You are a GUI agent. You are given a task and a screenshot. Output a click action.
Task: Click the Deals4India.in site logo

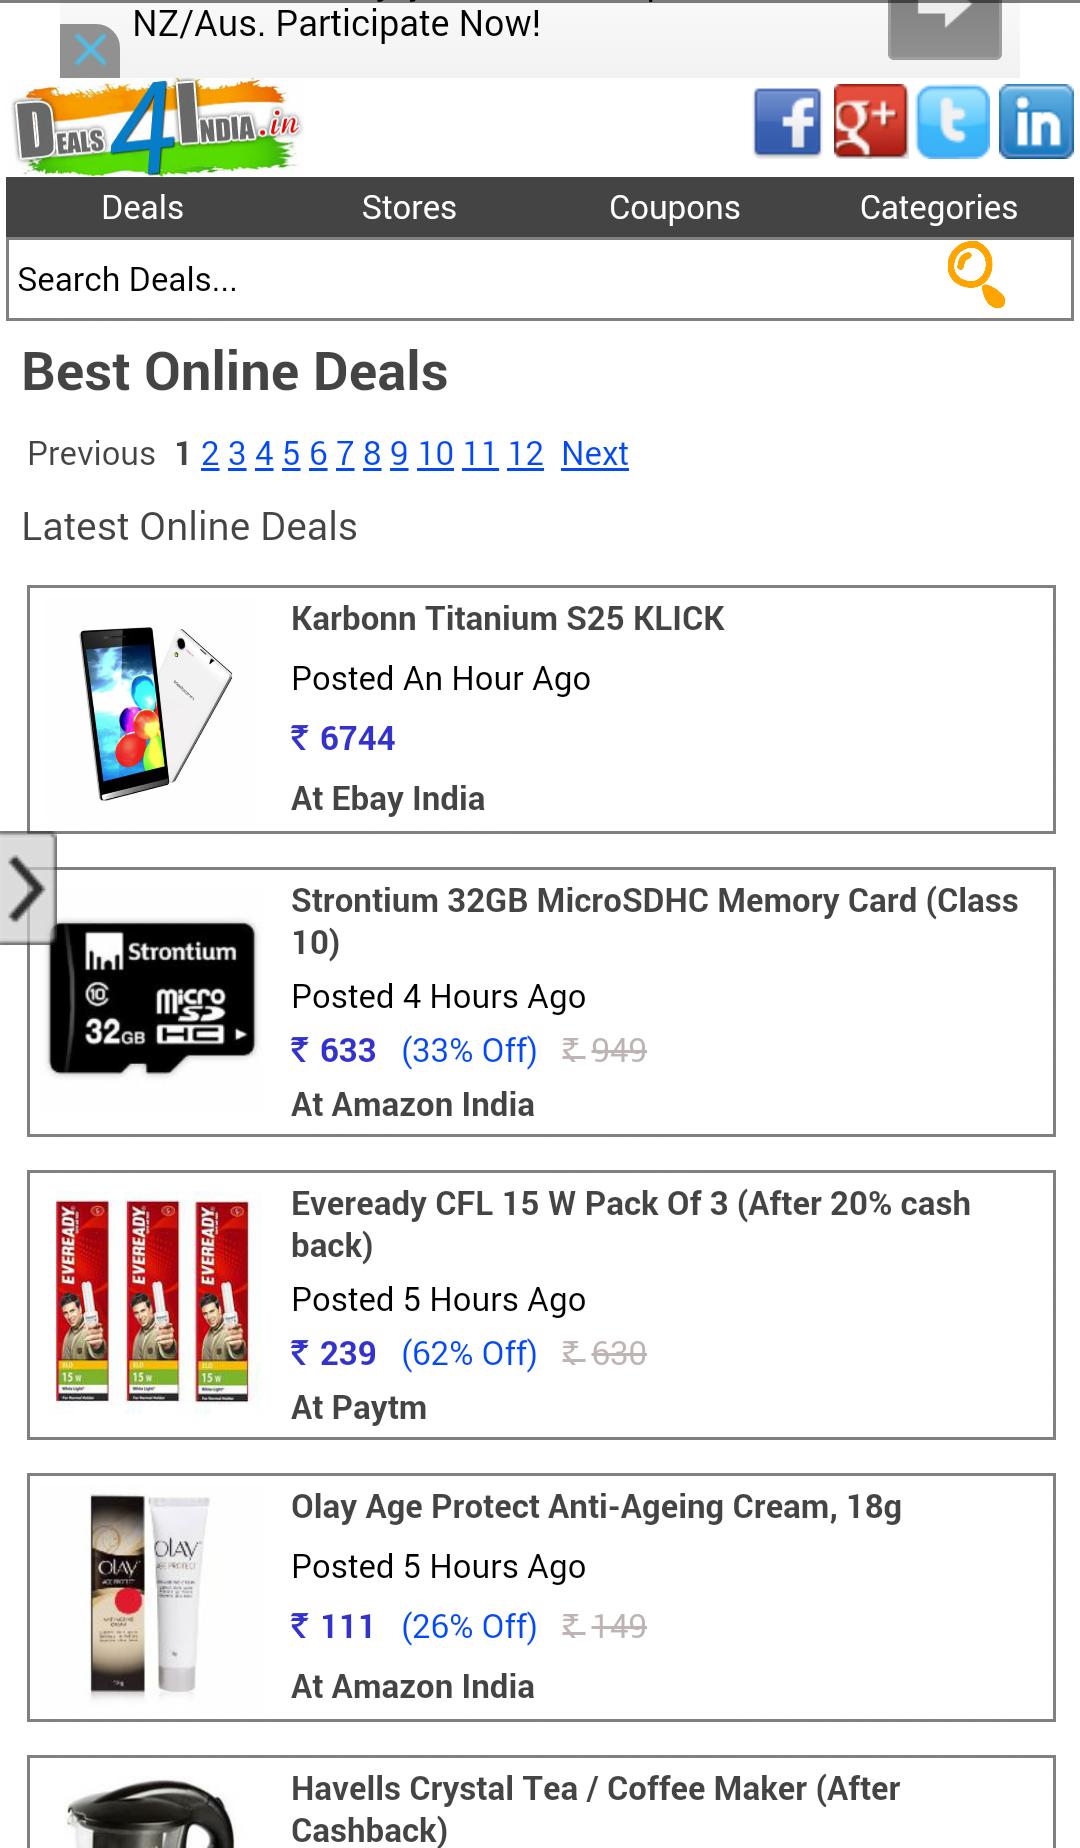[x=160, y=124]
